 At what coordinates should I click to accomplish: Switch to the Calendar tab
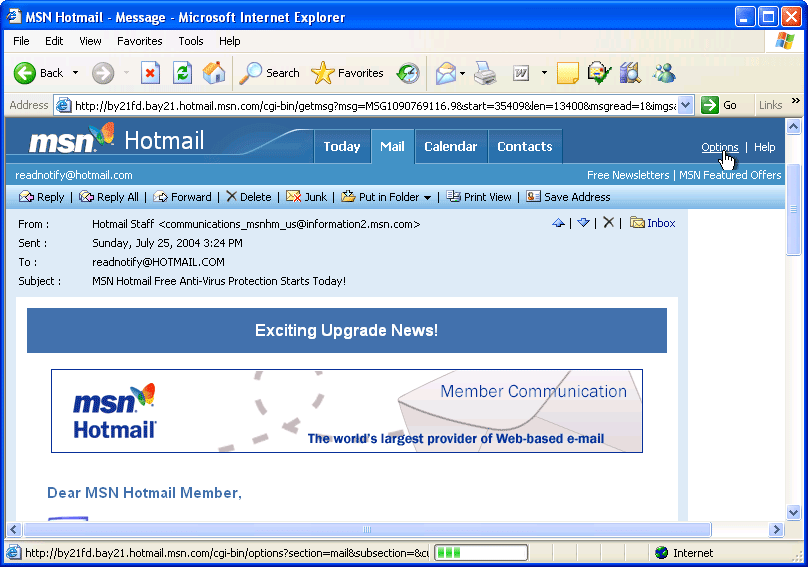(x=450, y=146)
